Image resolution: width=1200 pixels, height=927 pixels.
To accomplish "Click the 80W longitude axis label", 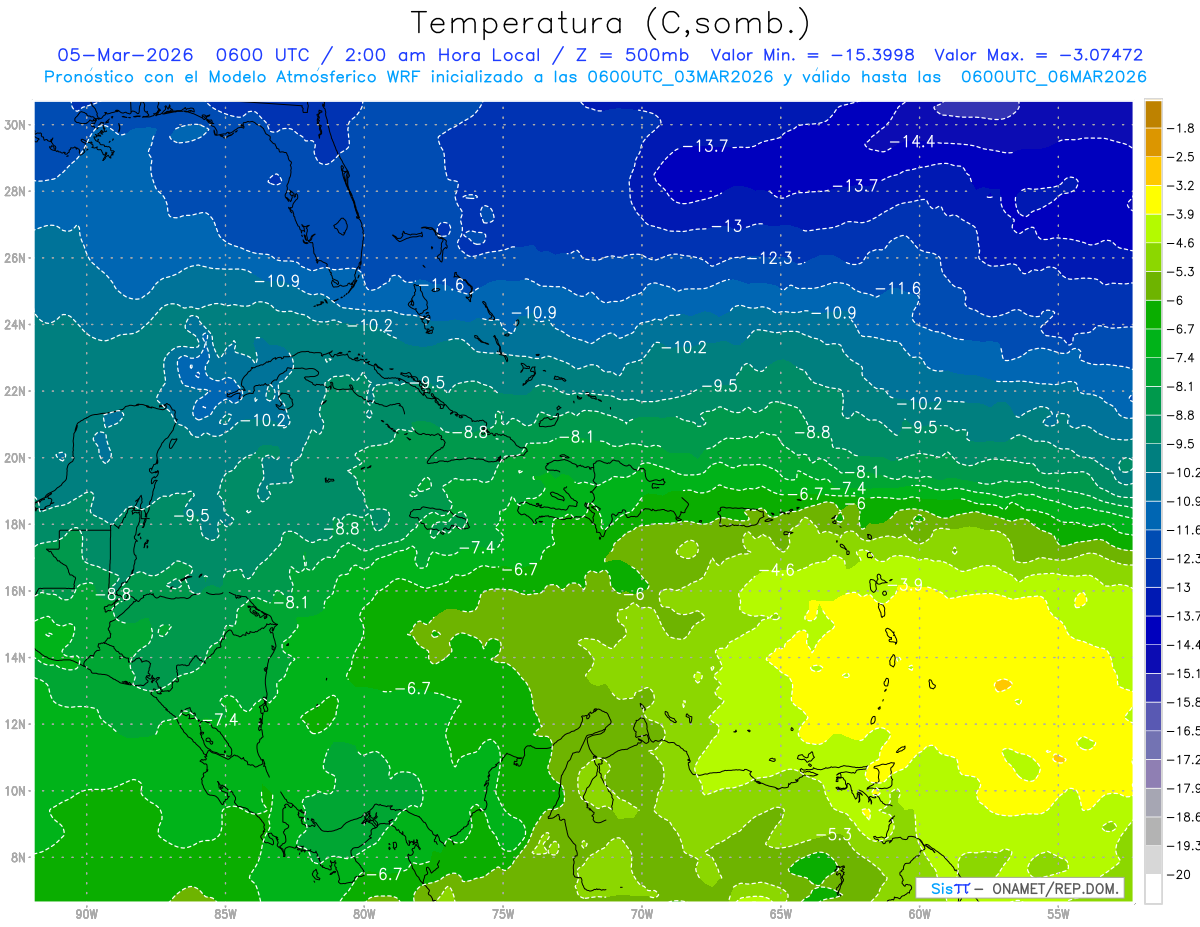I will point(364,914).
